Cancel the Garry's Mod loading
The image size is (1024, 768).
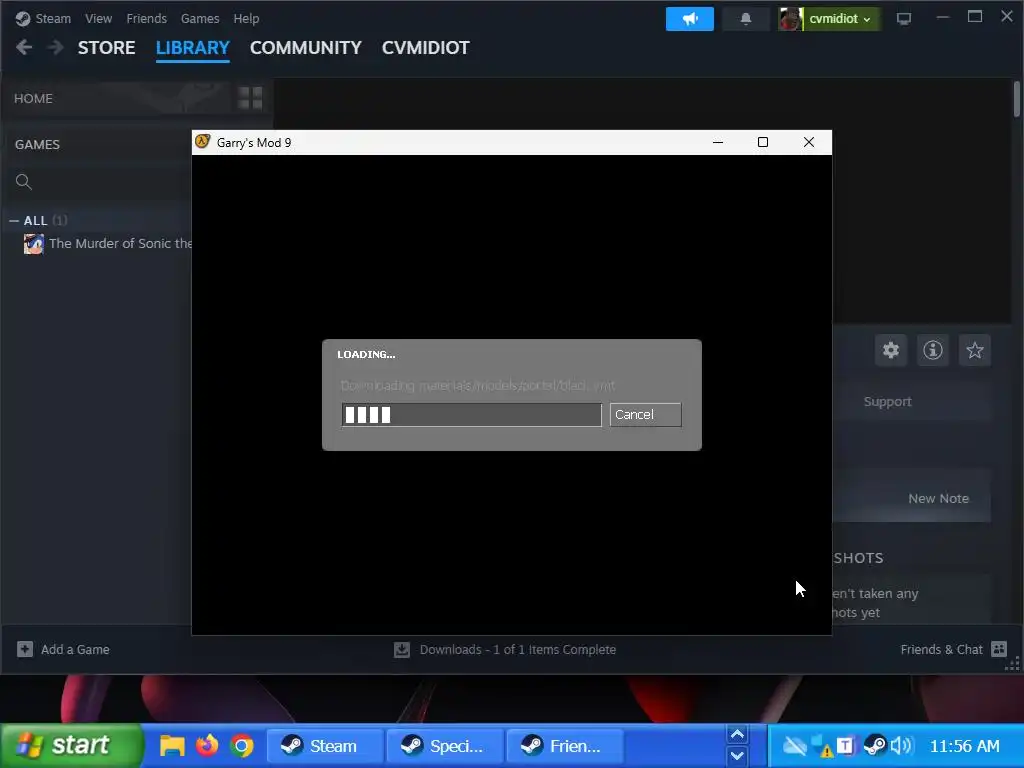click(645, 415)
